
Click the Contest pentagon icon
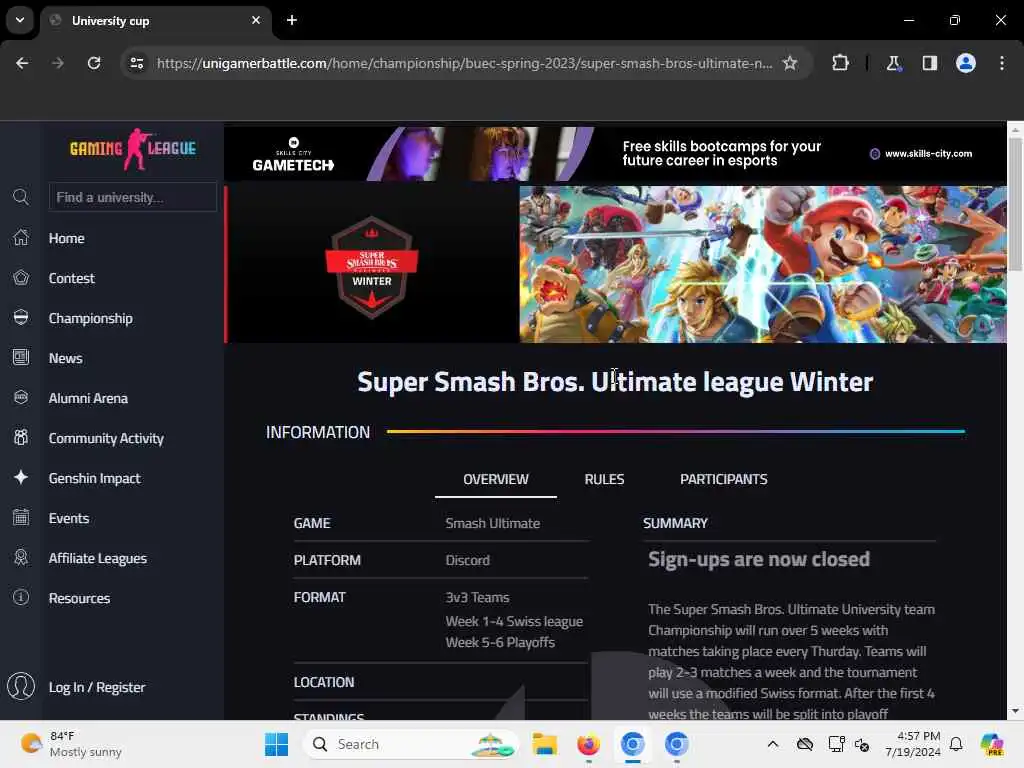pyautogui.click(x=21, y=278)
